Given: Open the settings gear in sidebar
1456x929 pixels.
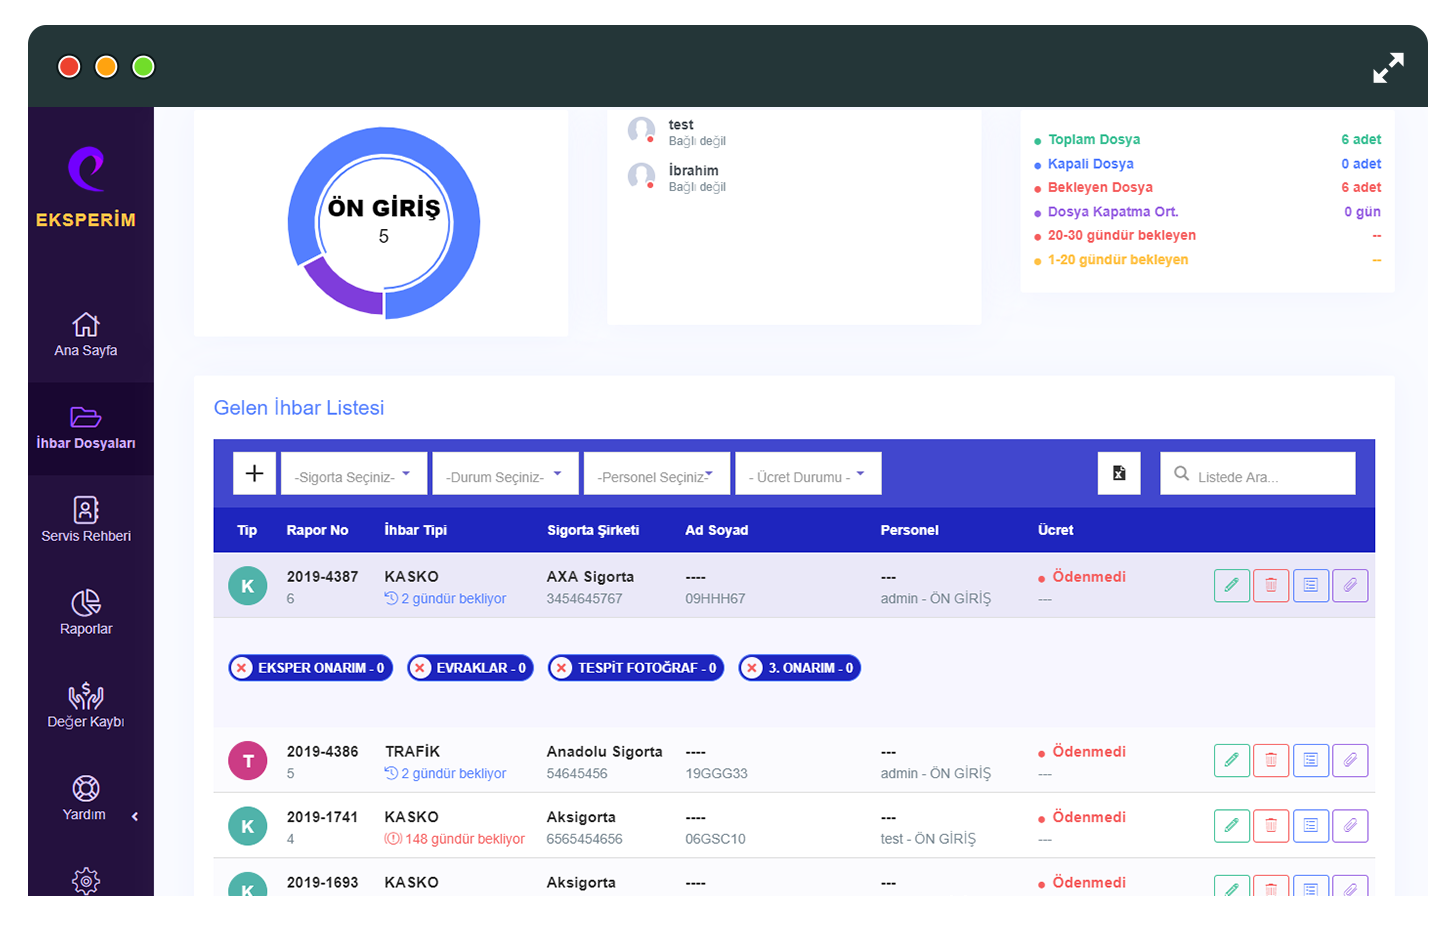Looking at the screenshot, I should pyautogui.click(x=86, y=880).
